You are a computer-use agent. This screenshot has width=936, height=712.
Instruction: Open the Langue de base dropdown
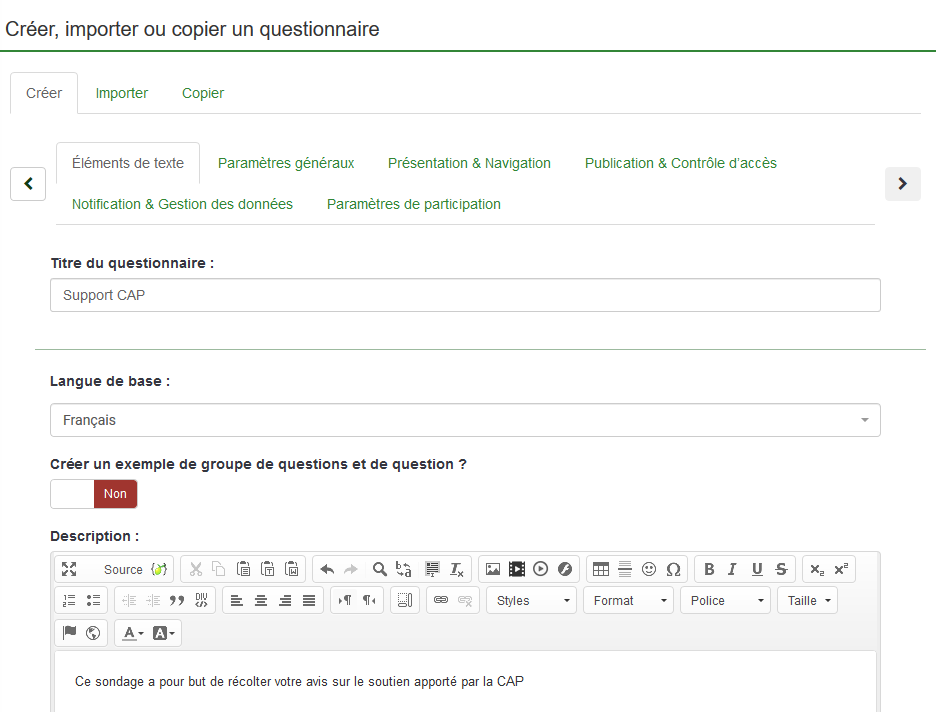(x=465, y=421)
